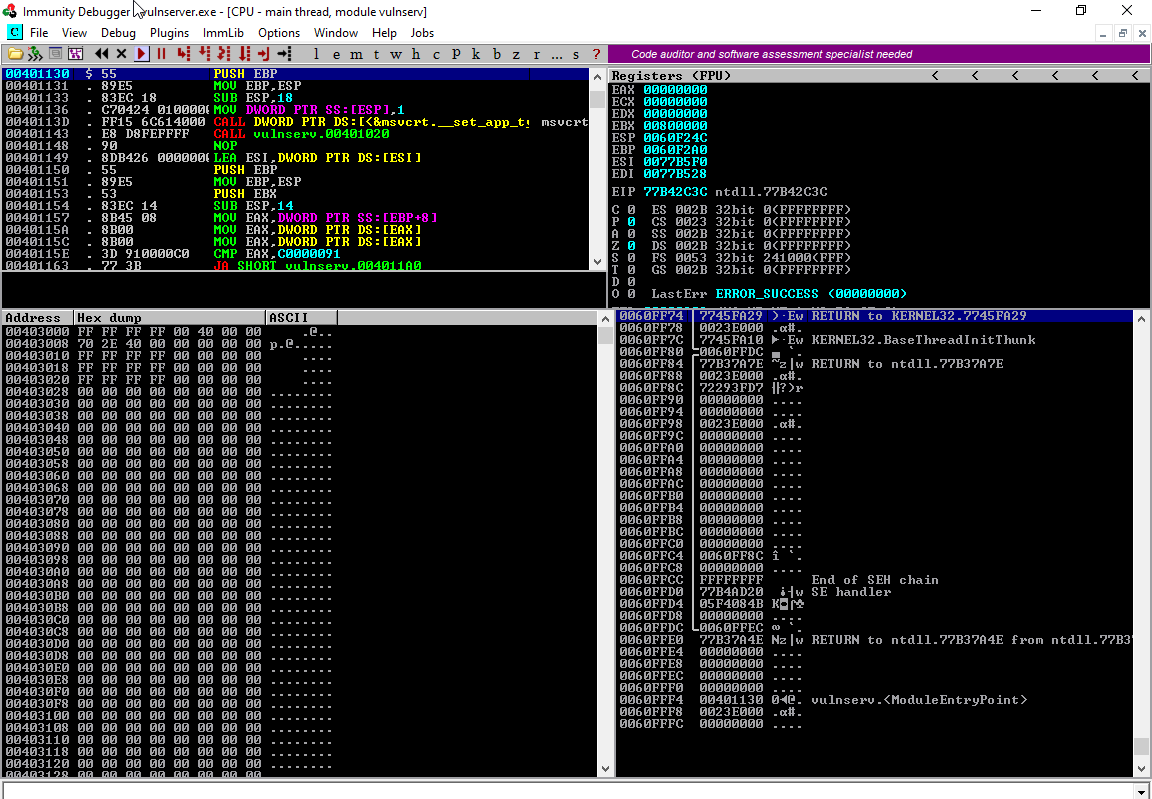Click the Hex dump column header

click(x=170, y=318)
